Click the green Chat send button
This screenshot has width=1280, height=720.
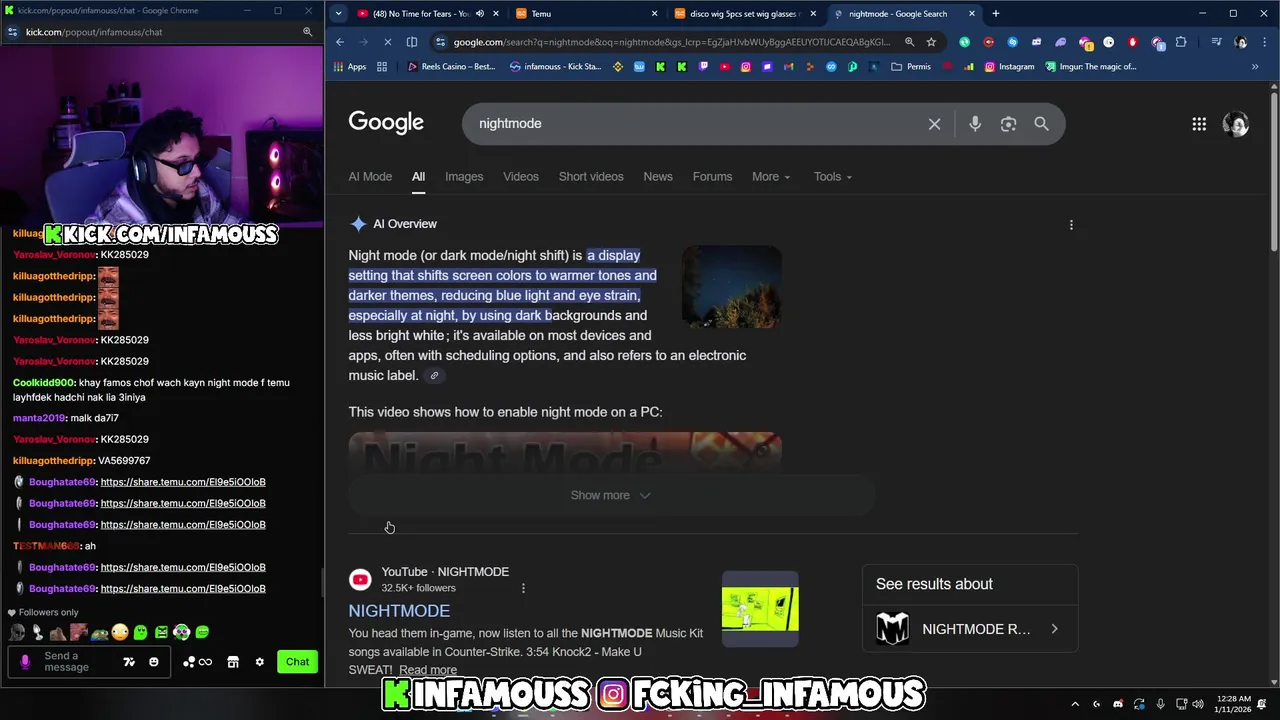[x=297, y=662]
